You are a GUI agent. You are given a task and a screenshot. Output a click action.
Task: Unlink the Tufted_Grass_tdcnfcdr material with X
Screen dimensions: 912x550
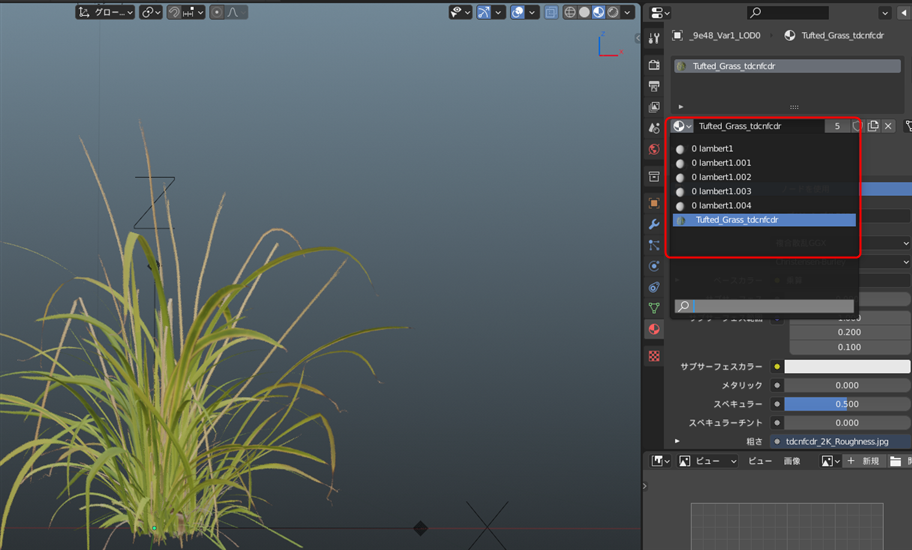[x=888, y=126]
